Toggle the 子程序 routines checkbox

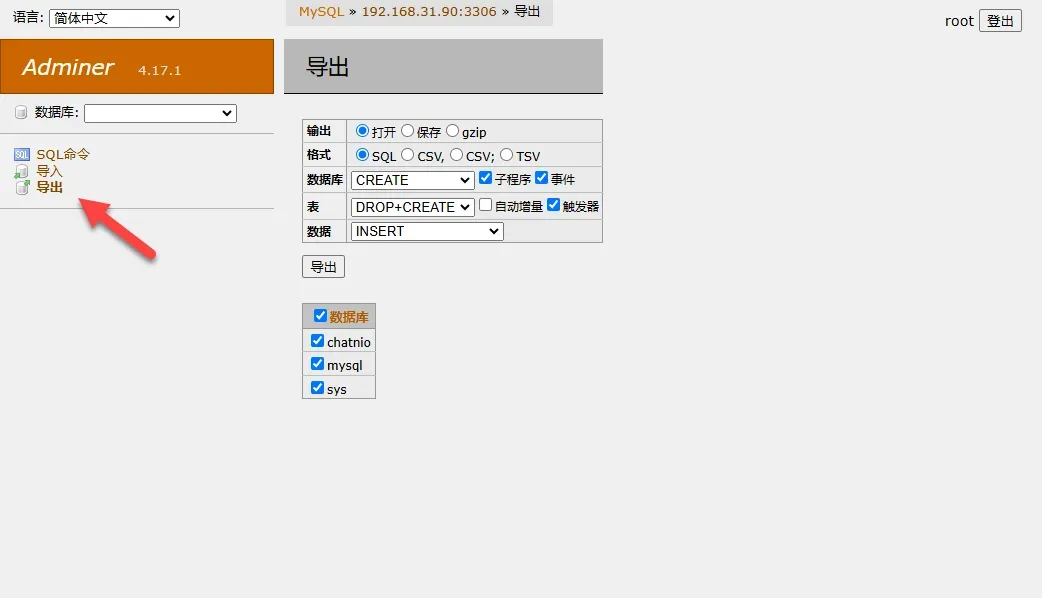pos(486,178)
